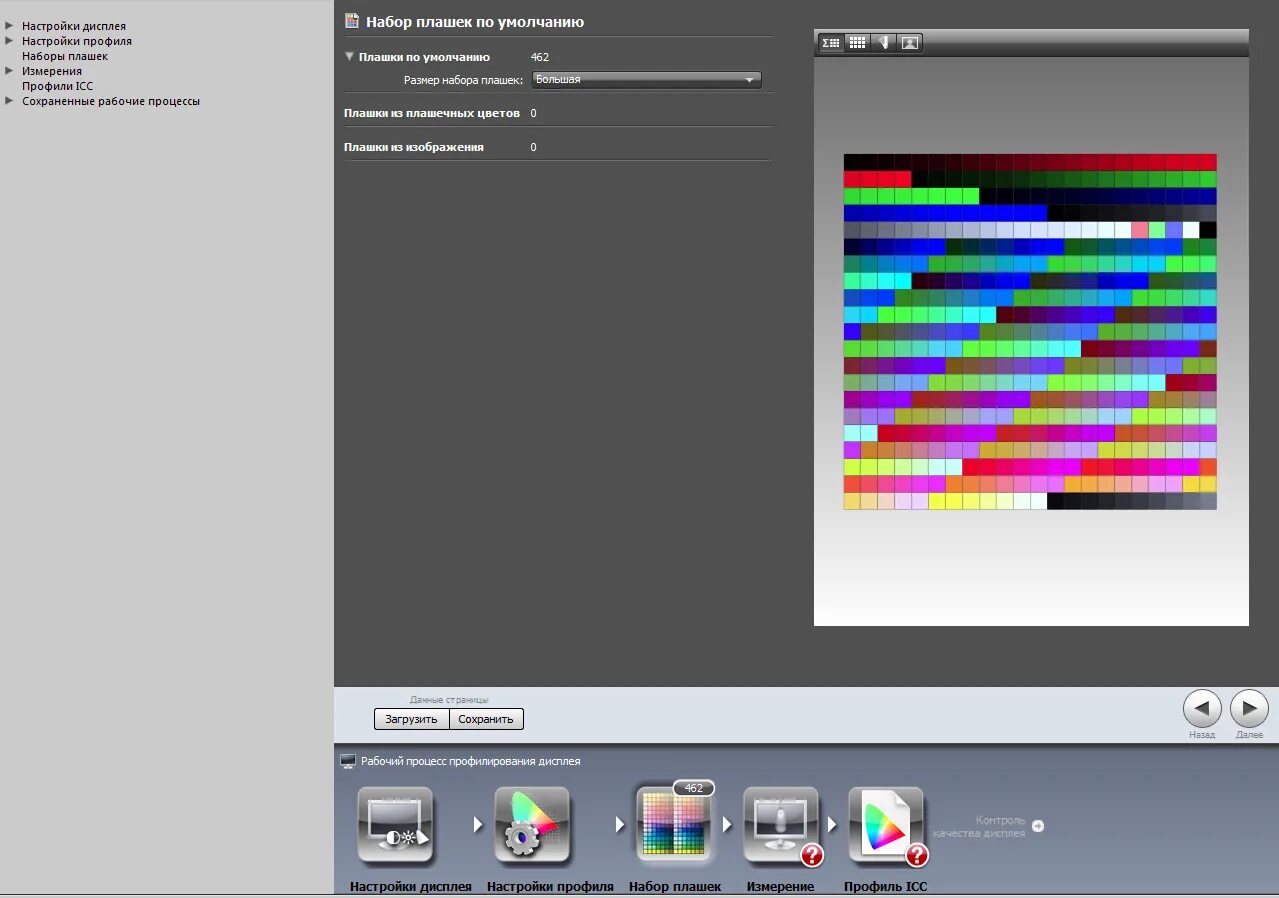Expand the Настройки профиля tree node
Image resolution: width=1279 pixels, height=898 pixels.
[9, 40]
